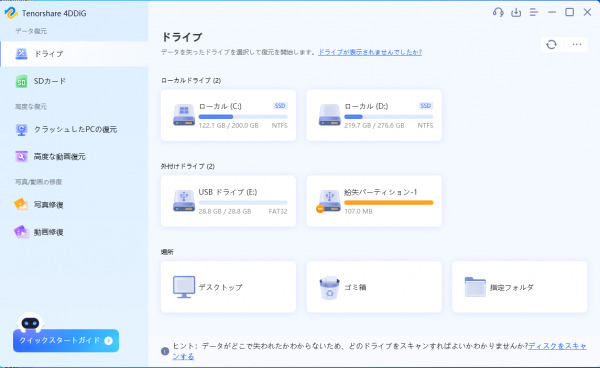Viewport: 600px width, 368px height.
Task: Open the three-dots more options button
Action: (577, 44)
